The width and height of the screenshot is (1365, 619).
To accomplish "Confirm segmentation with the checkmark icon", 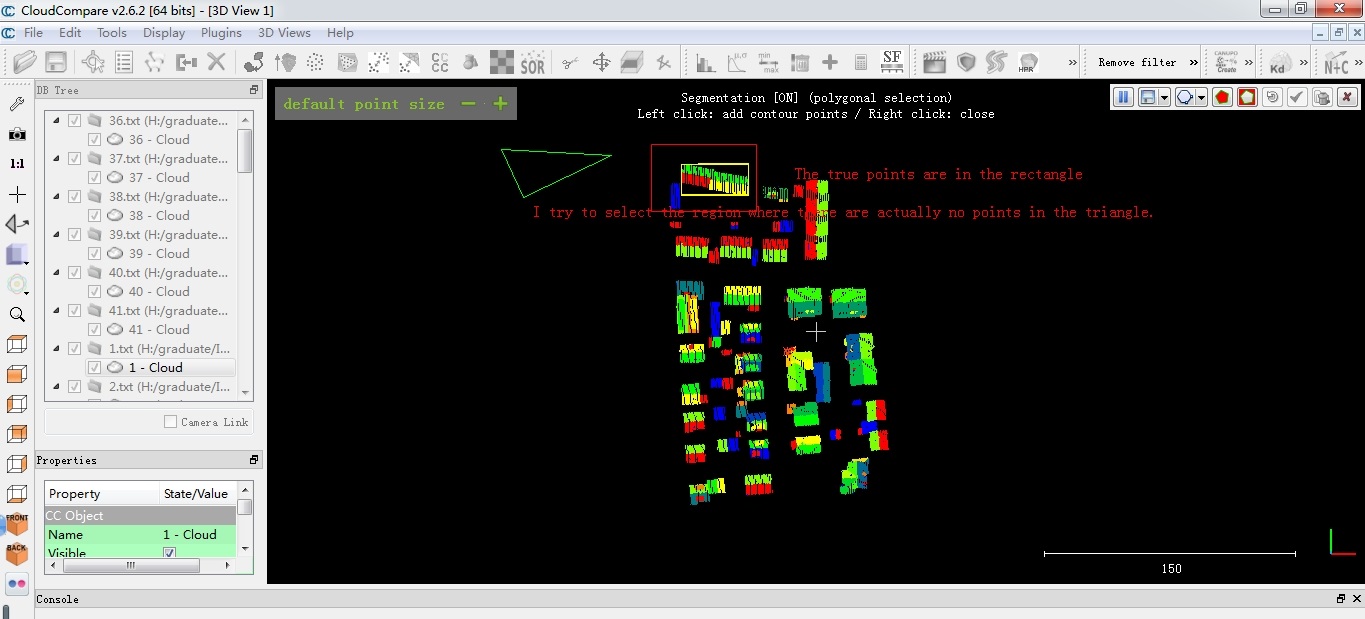I will [x=1297, y=97].
